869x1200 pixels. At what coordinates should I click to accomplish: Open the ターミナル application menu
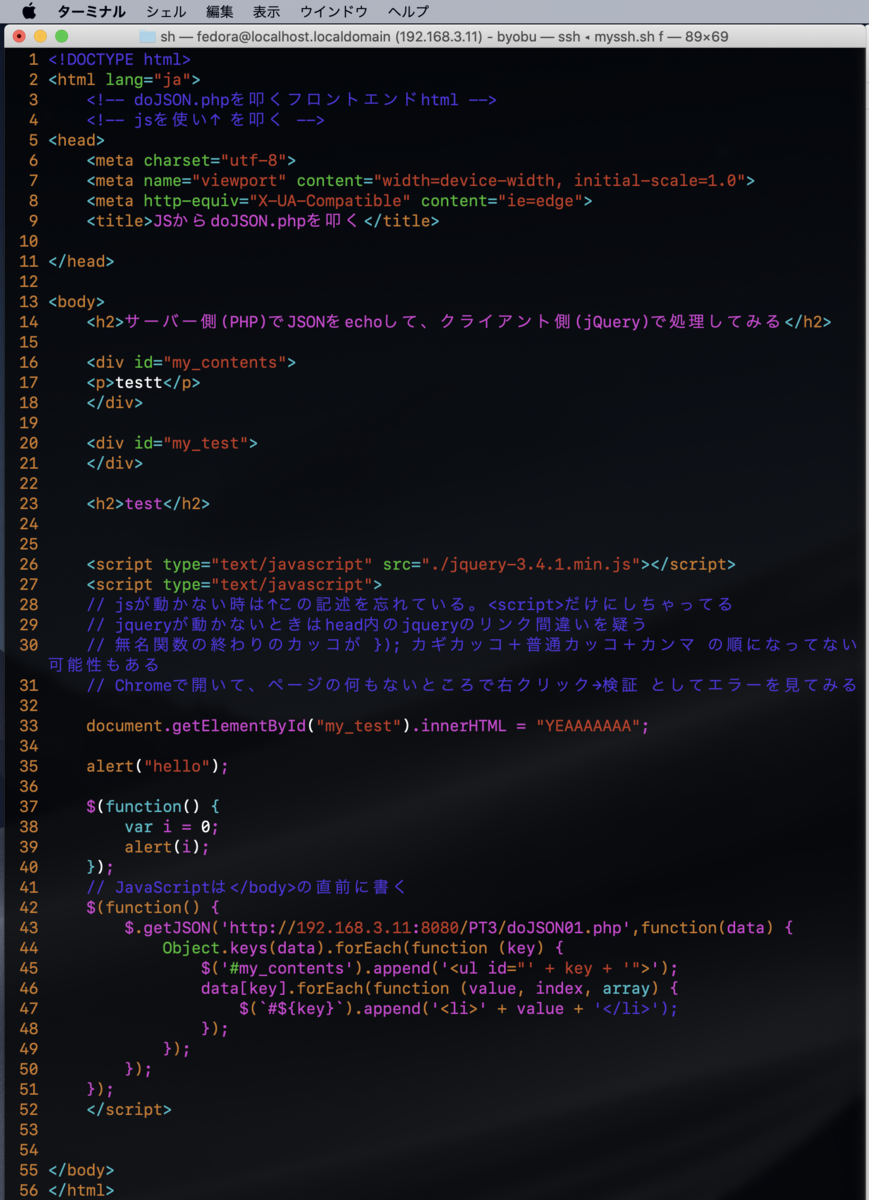(91, 12)
